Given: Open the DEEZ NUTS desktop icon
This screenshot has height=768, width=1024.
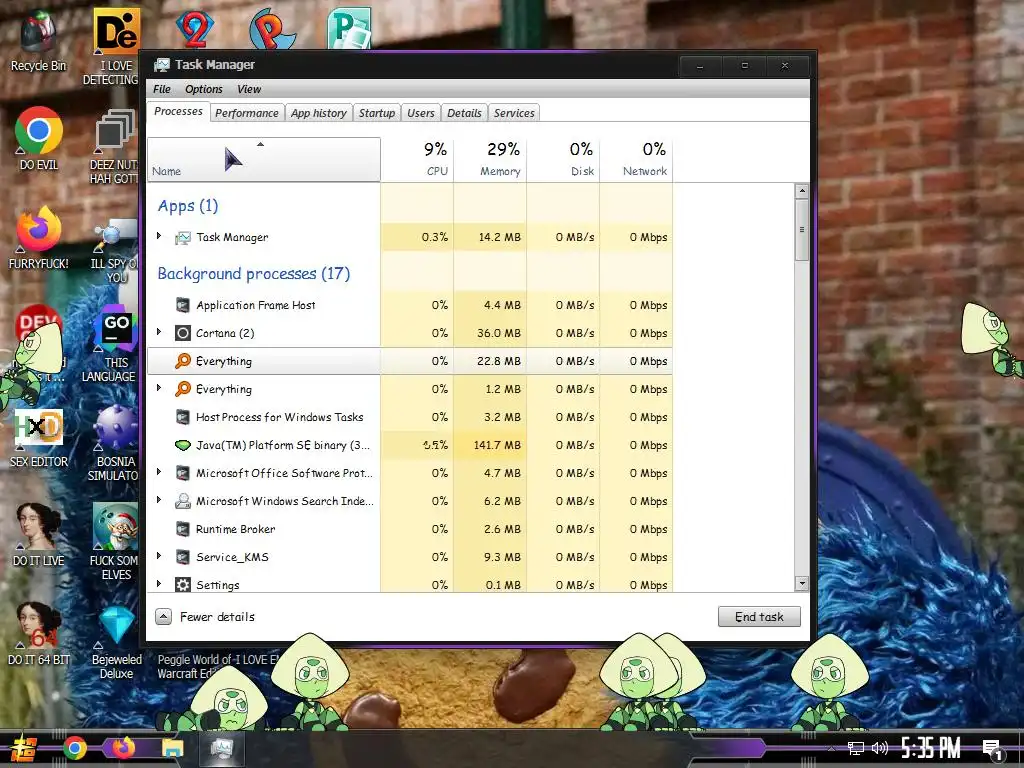Looking at the screenshot, I should click(115, 146).
